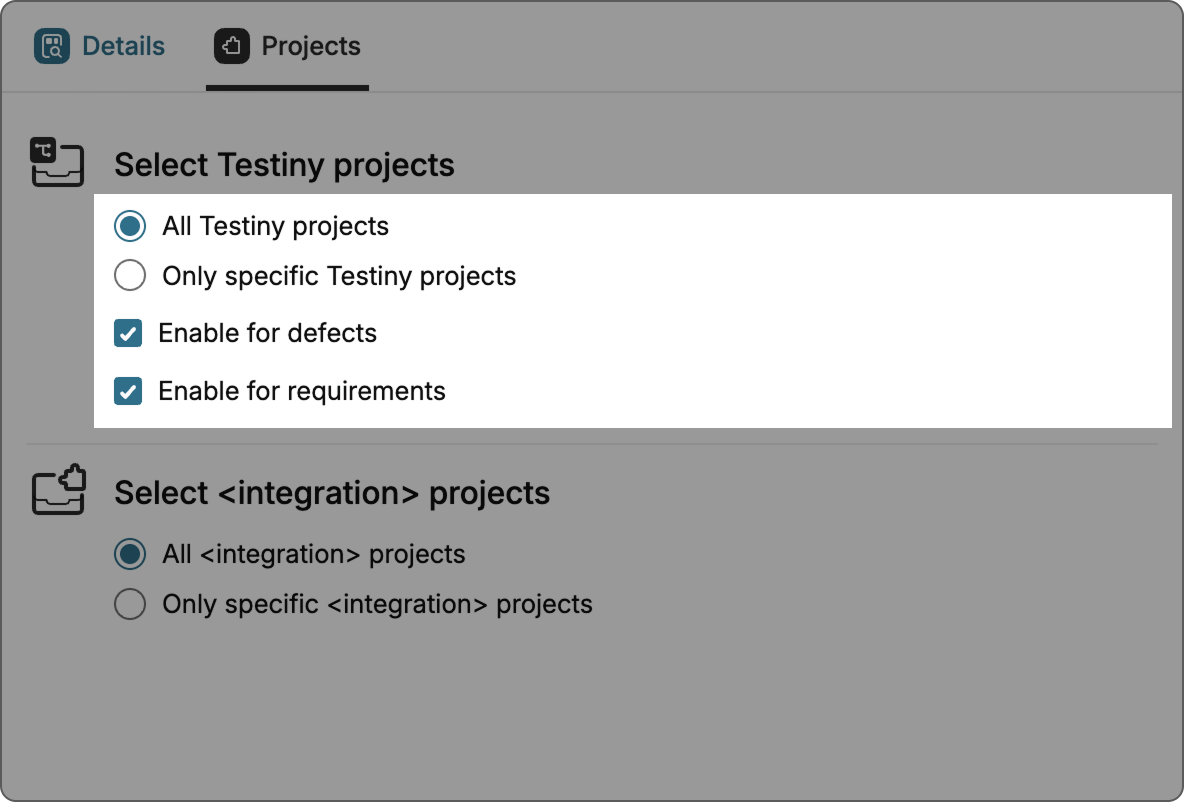Click the Select <integration> projects heading
This screenshot has width=1184, height=802.
(x=332, y=493)
